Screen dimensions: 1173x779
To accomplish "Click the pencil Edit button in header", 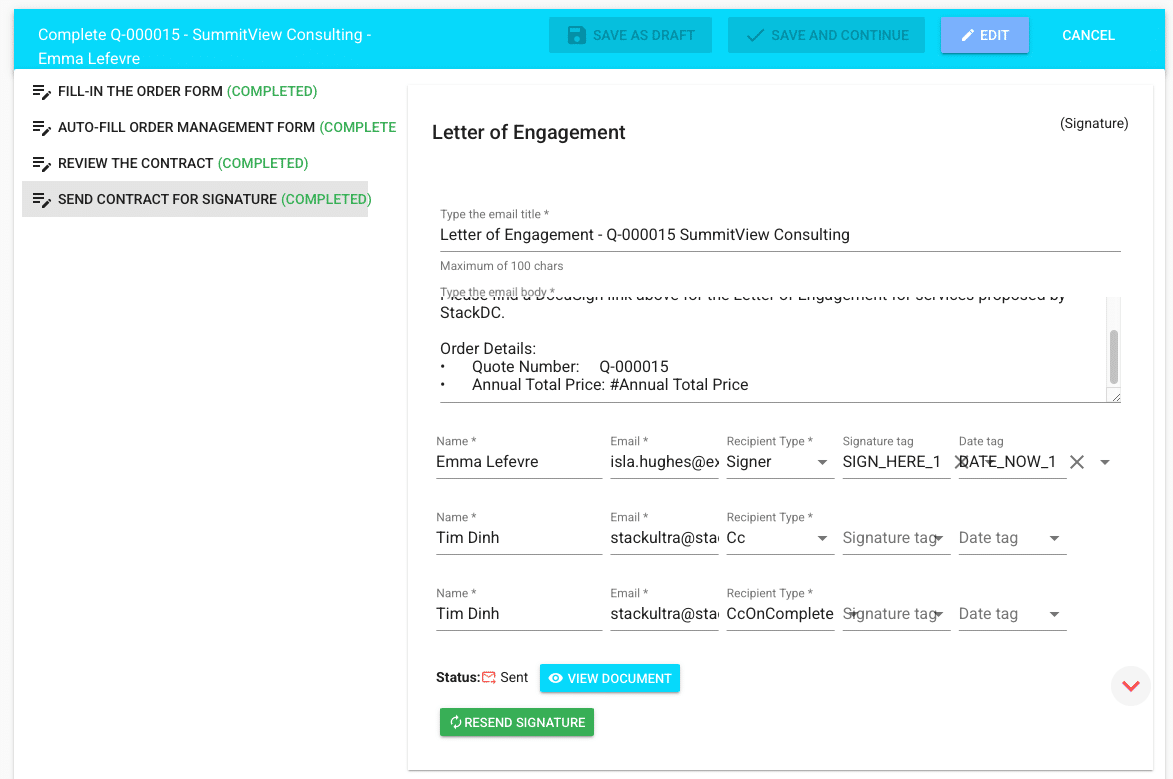I will 984,35.
